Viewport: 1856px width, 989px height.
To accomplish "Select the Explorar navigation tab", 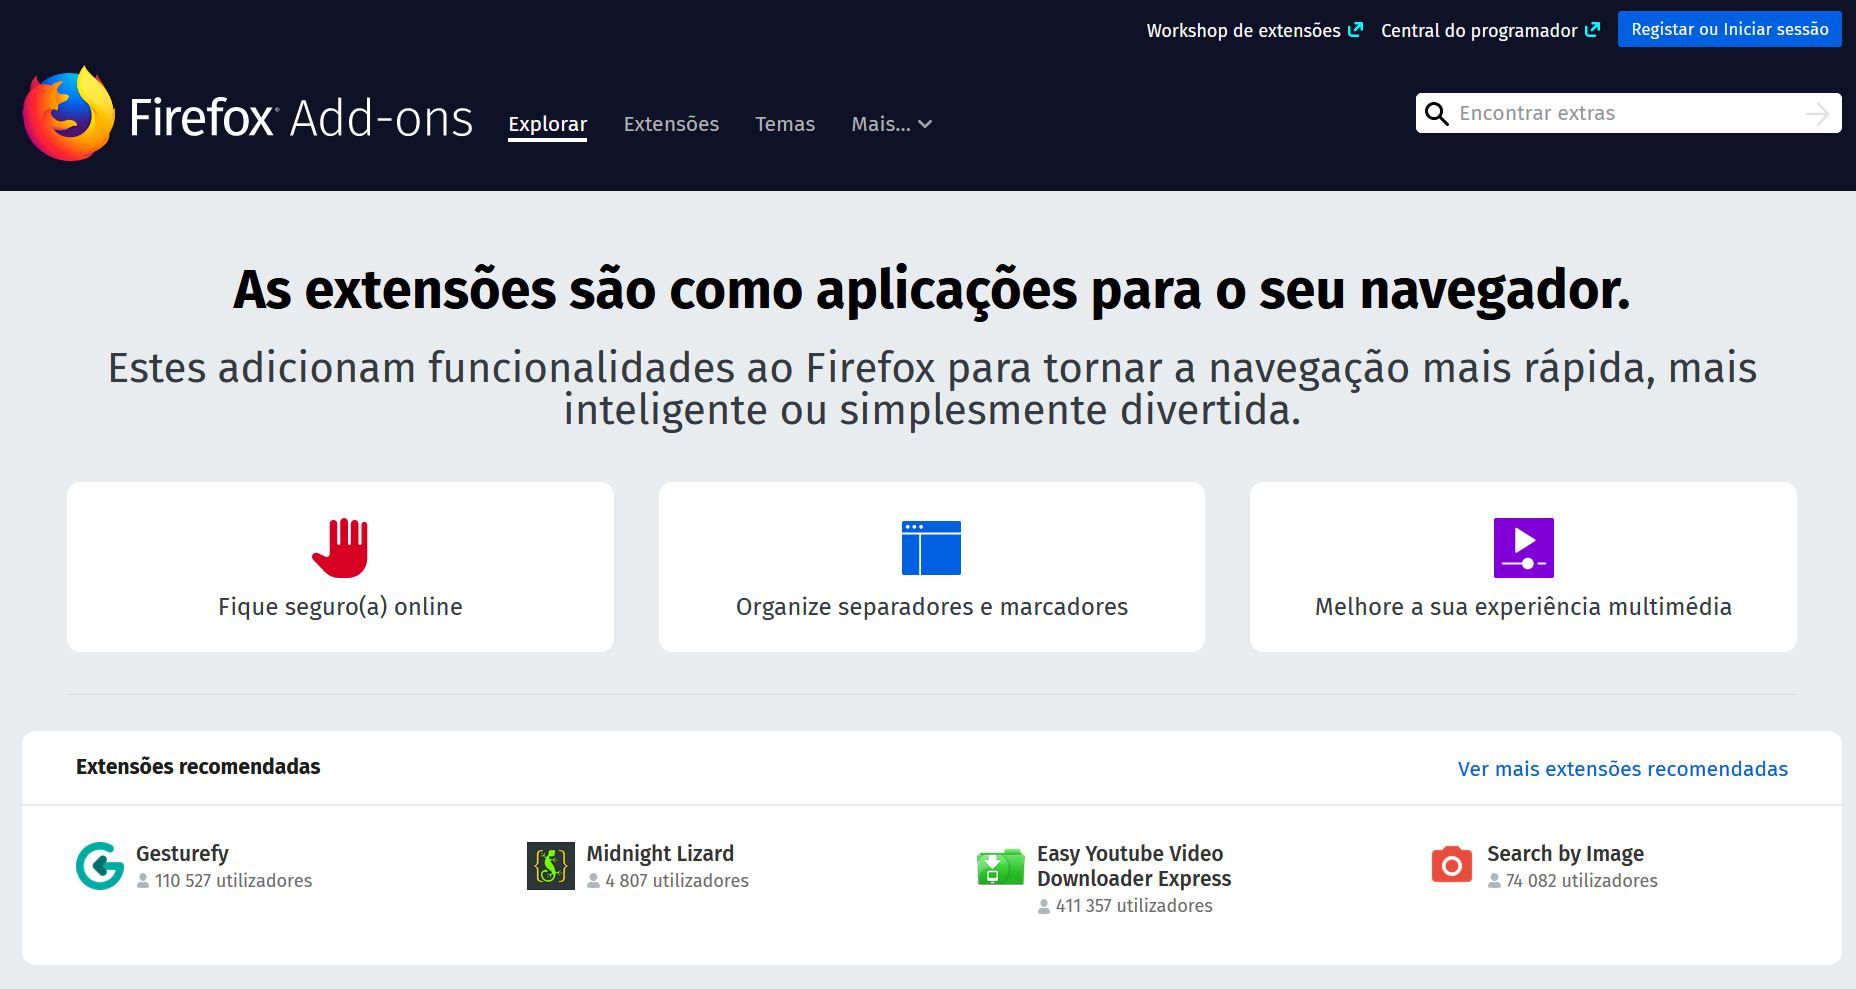I will click(x=547, y=124).
